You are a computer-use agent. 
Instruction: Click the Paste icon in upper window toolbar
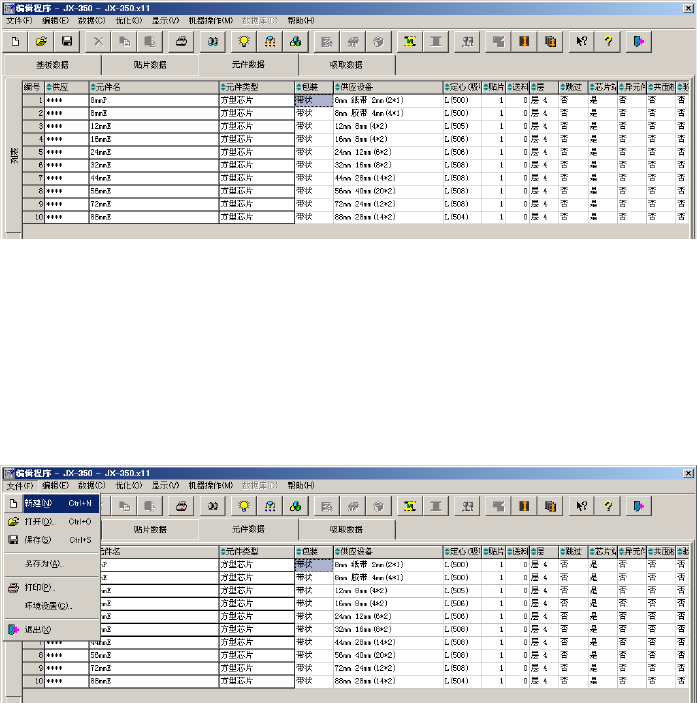pos(150,42)
